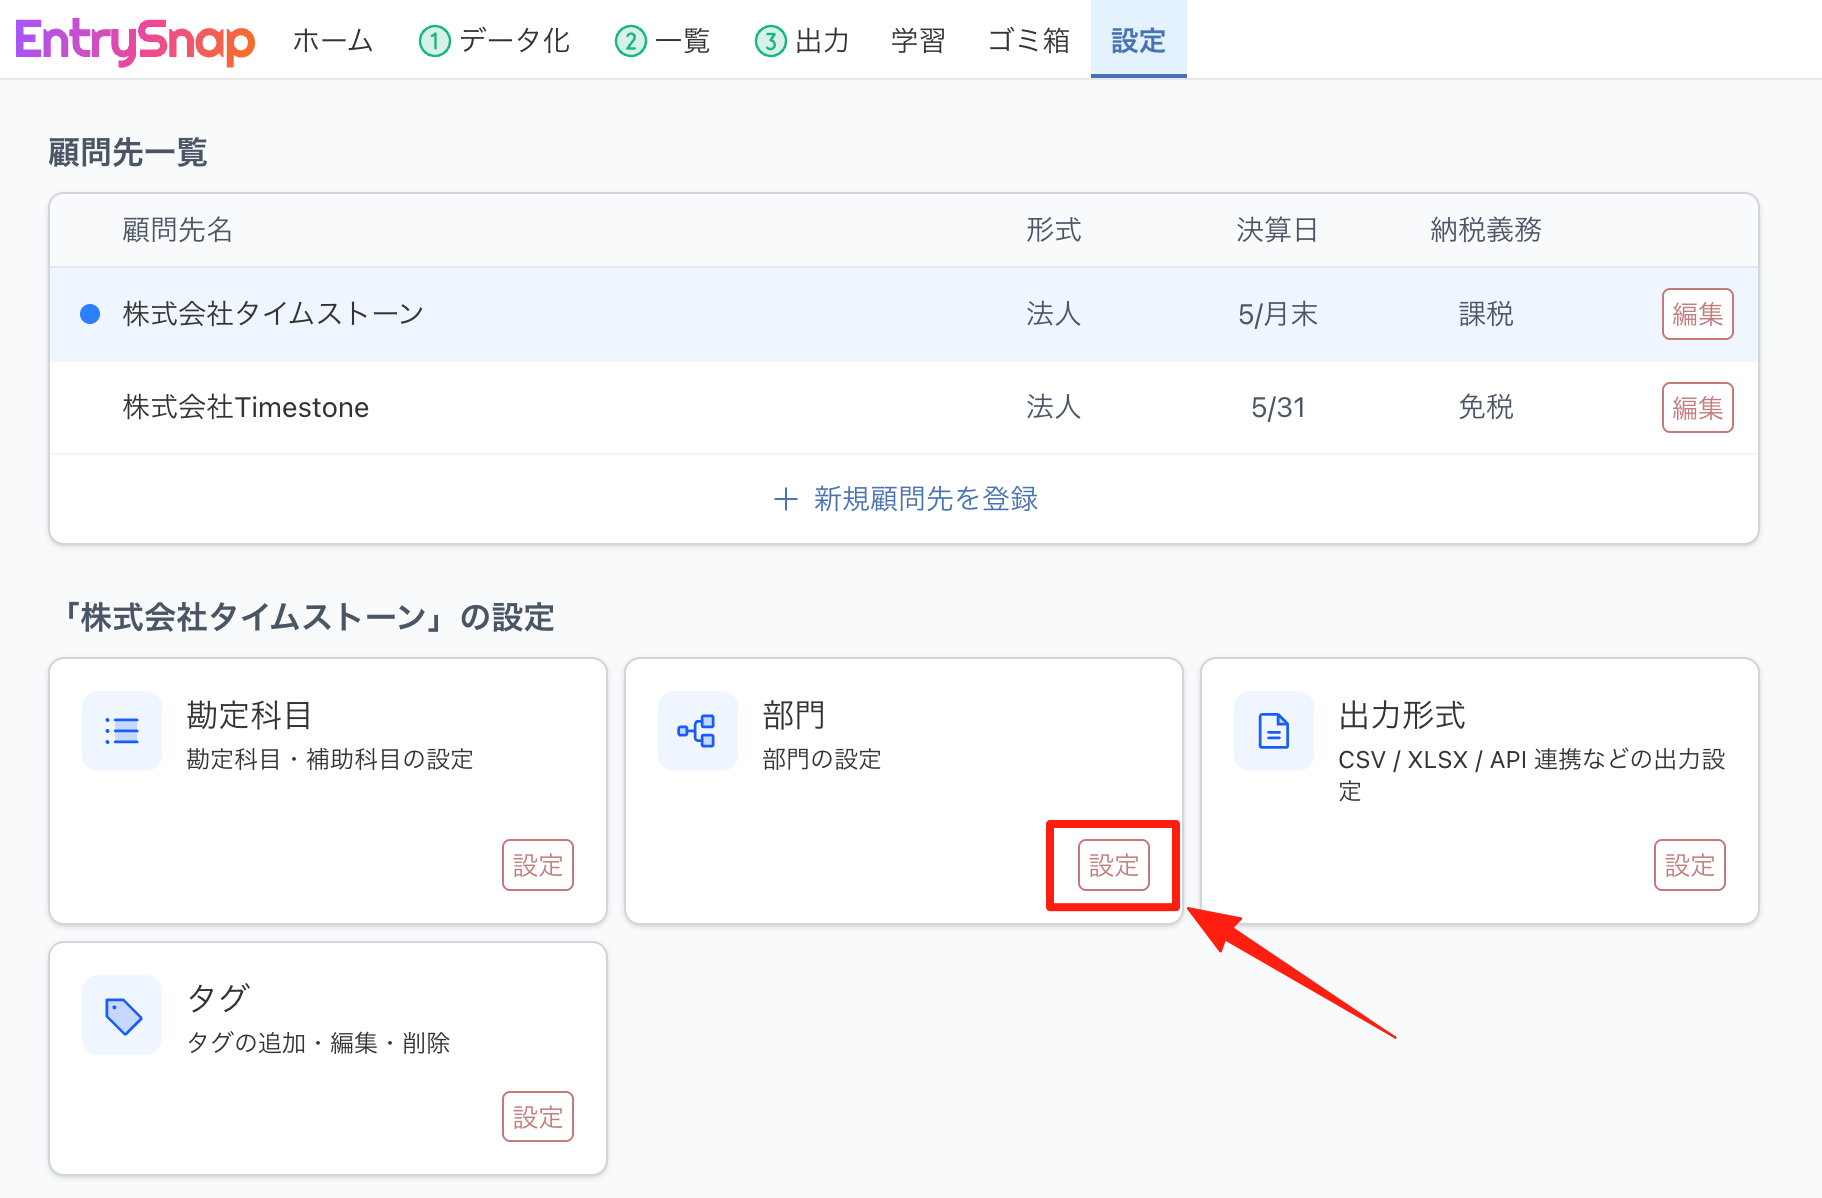
Task: Select the 株式会社Timestone row name
Action: pos(246,408)
